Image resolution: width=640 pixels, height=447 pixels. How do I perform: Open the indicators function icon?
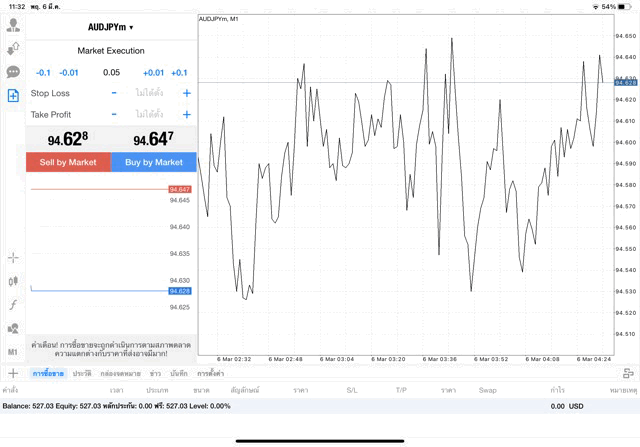(x=13, y=305)
